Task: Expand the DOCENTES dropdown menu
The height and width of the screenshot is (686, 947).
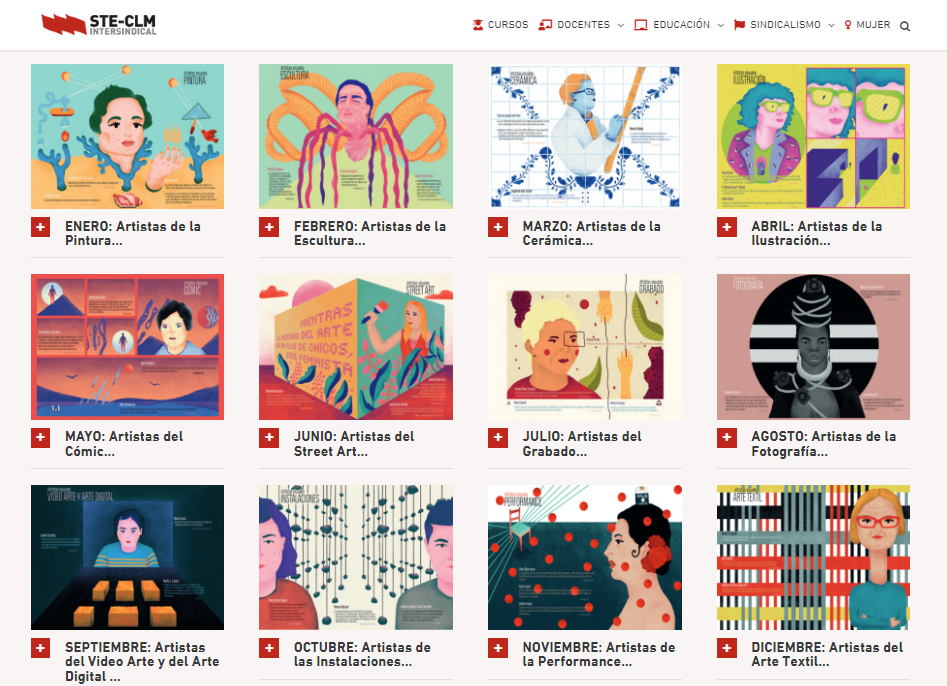Action: (581, 25)
